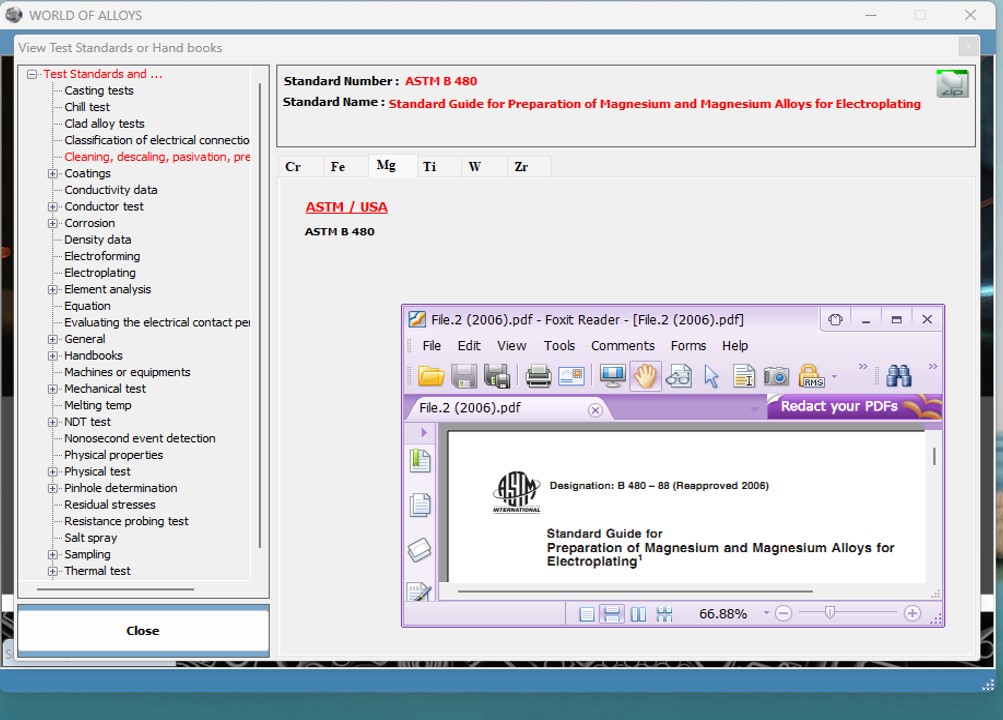Open the RMS icon dropdown arrow

tap(834, 377)
